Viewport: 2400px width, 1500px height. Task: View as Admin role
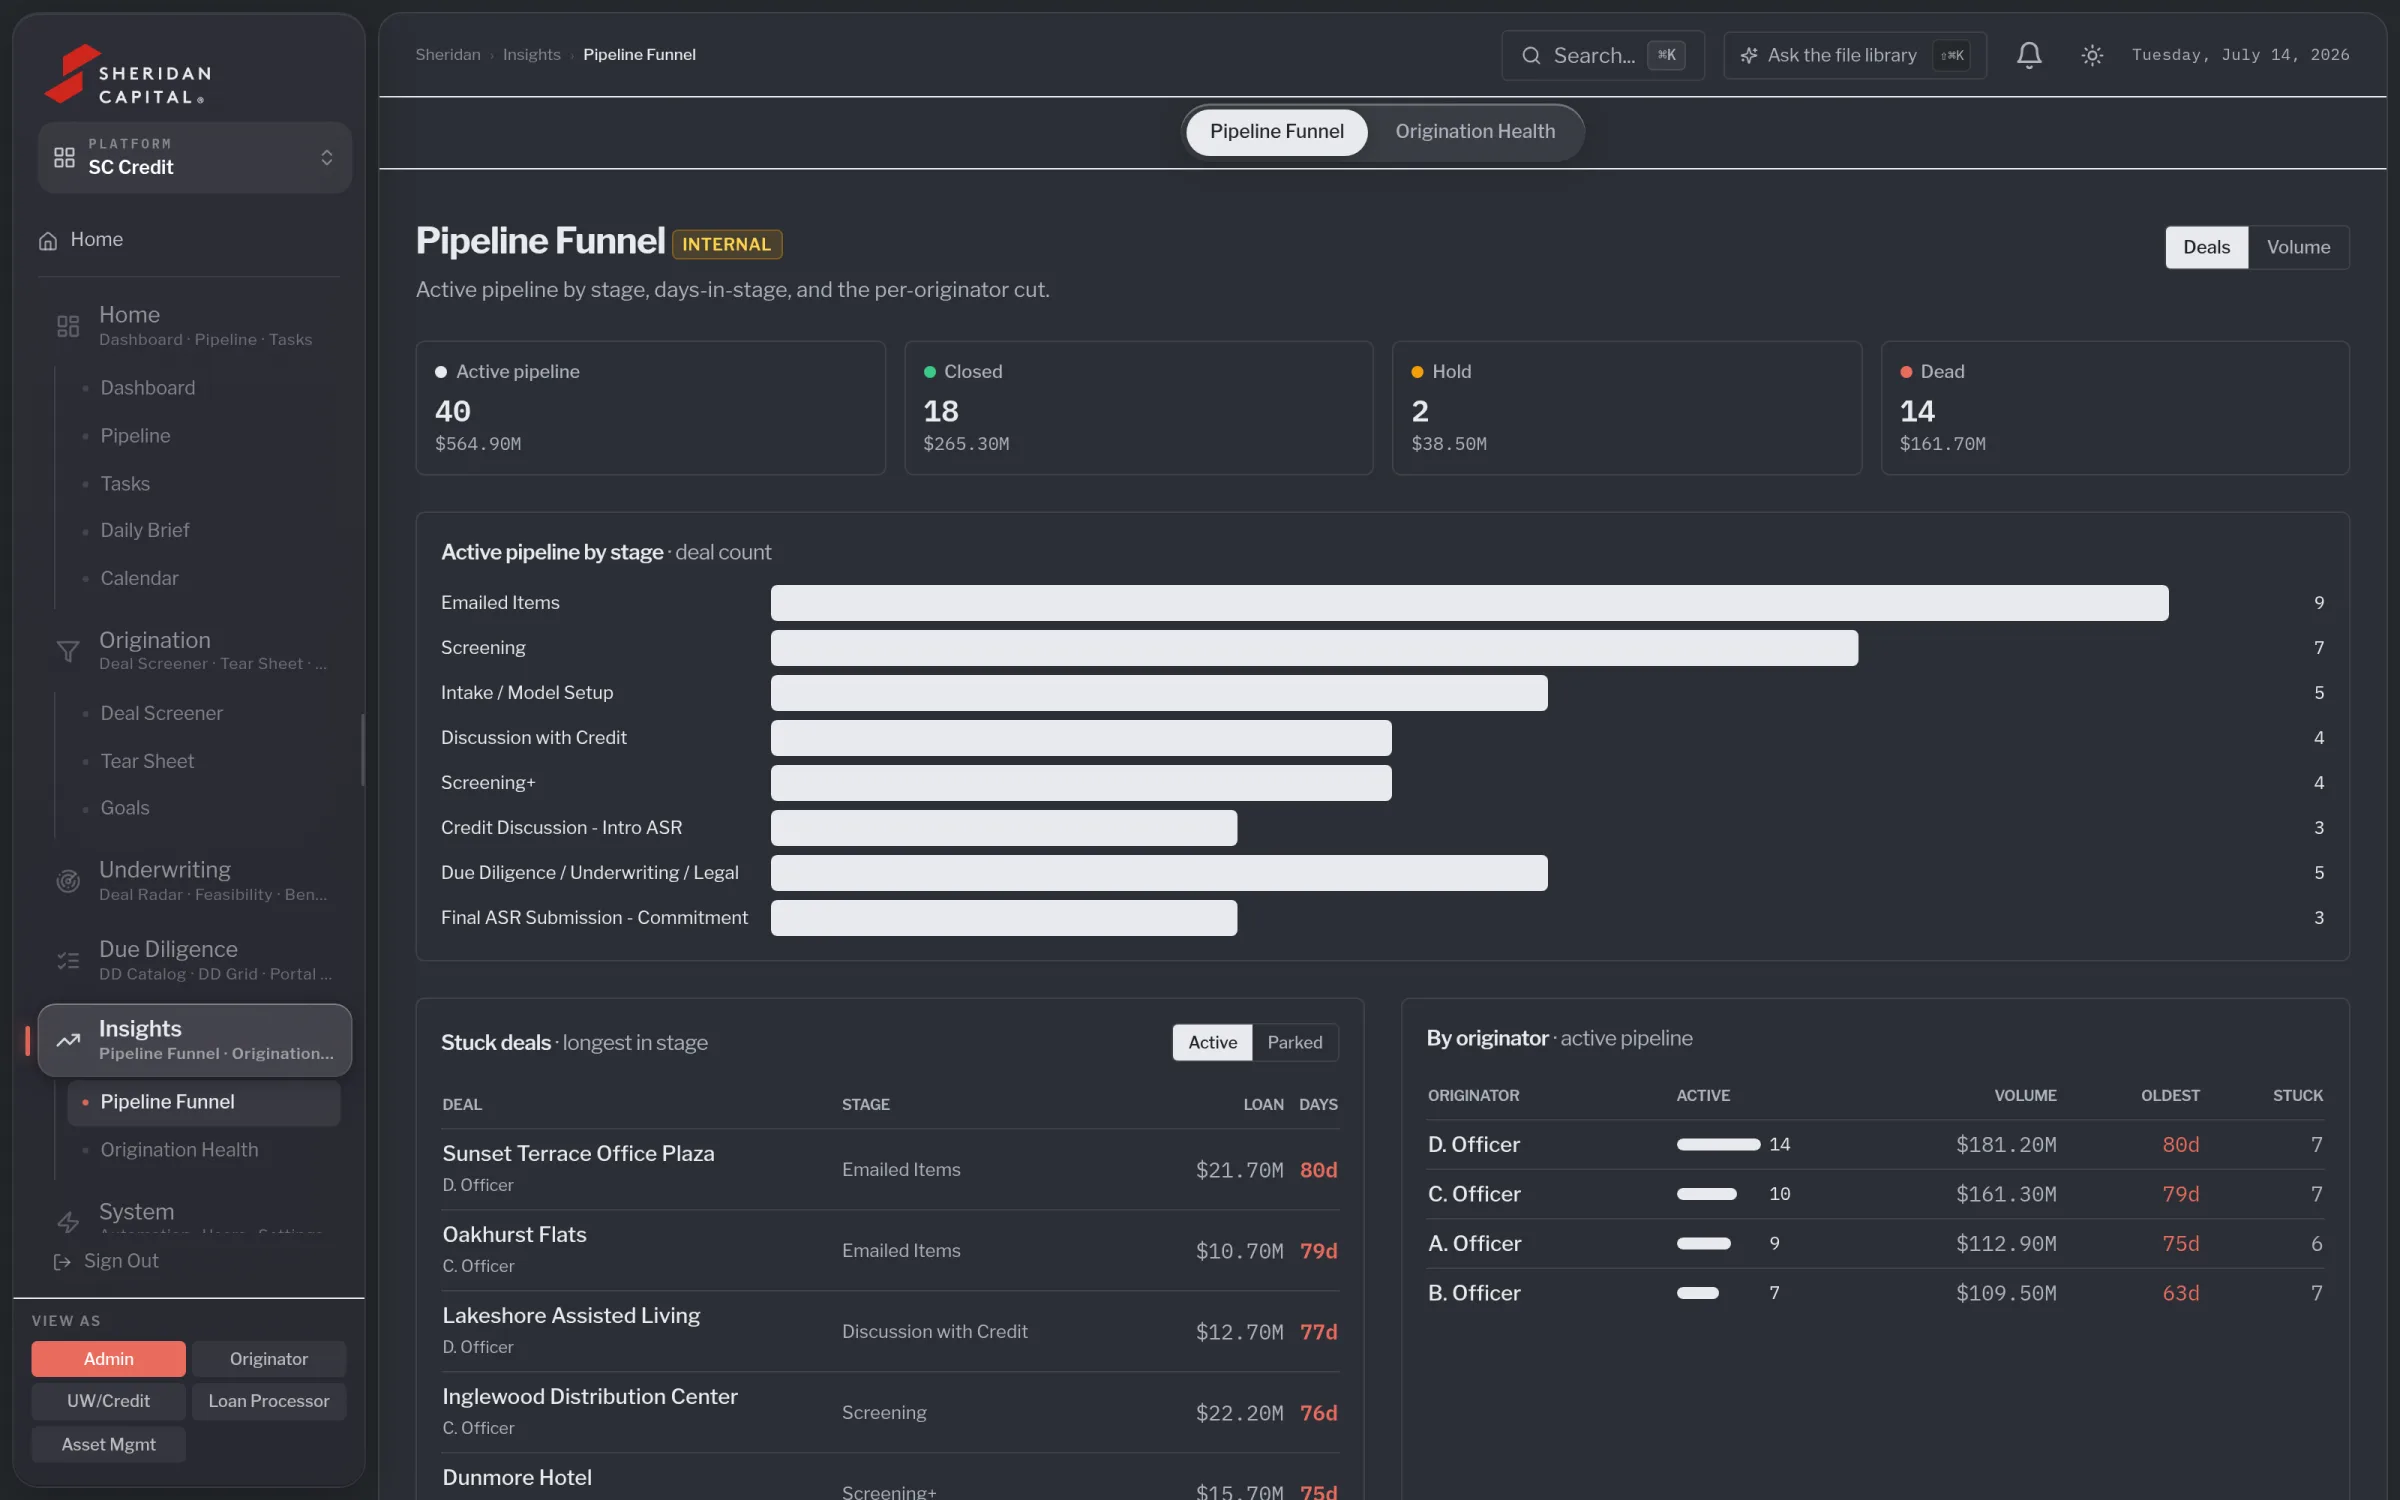(x=108, y=1358)
